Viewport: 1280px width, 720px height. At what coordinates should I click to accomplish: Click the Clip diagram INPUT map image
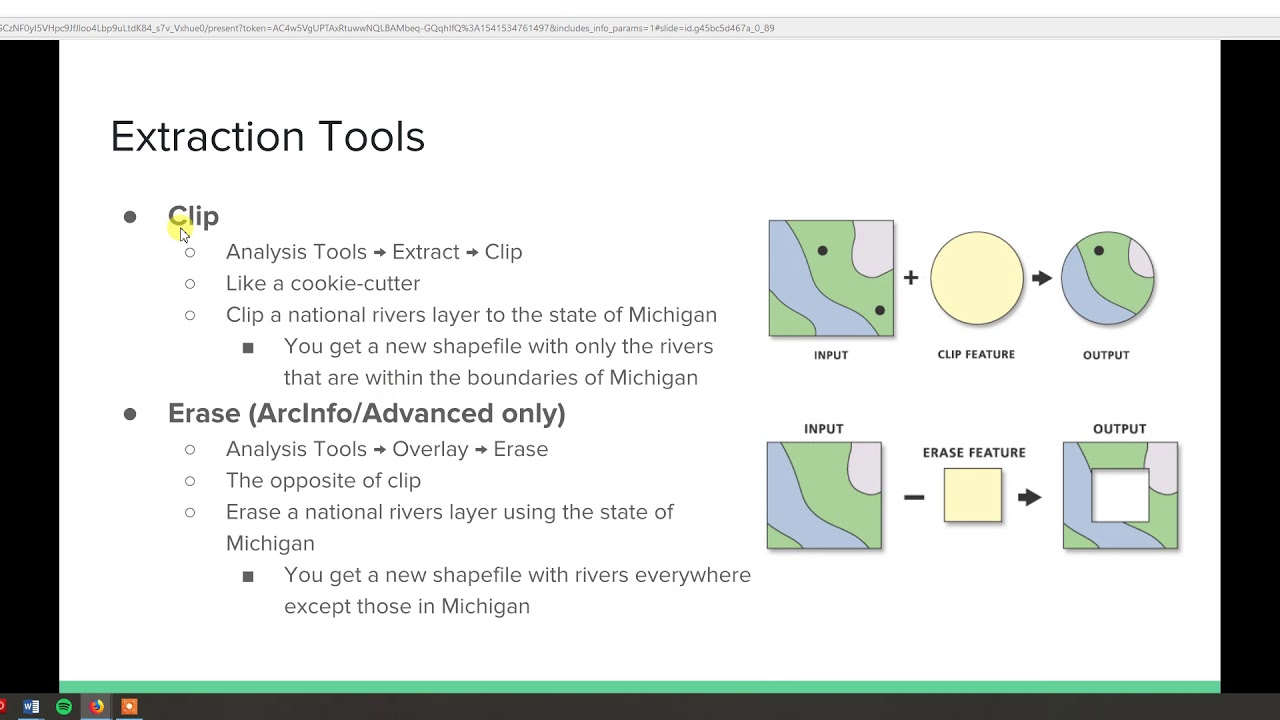click(x=831, y=278)
